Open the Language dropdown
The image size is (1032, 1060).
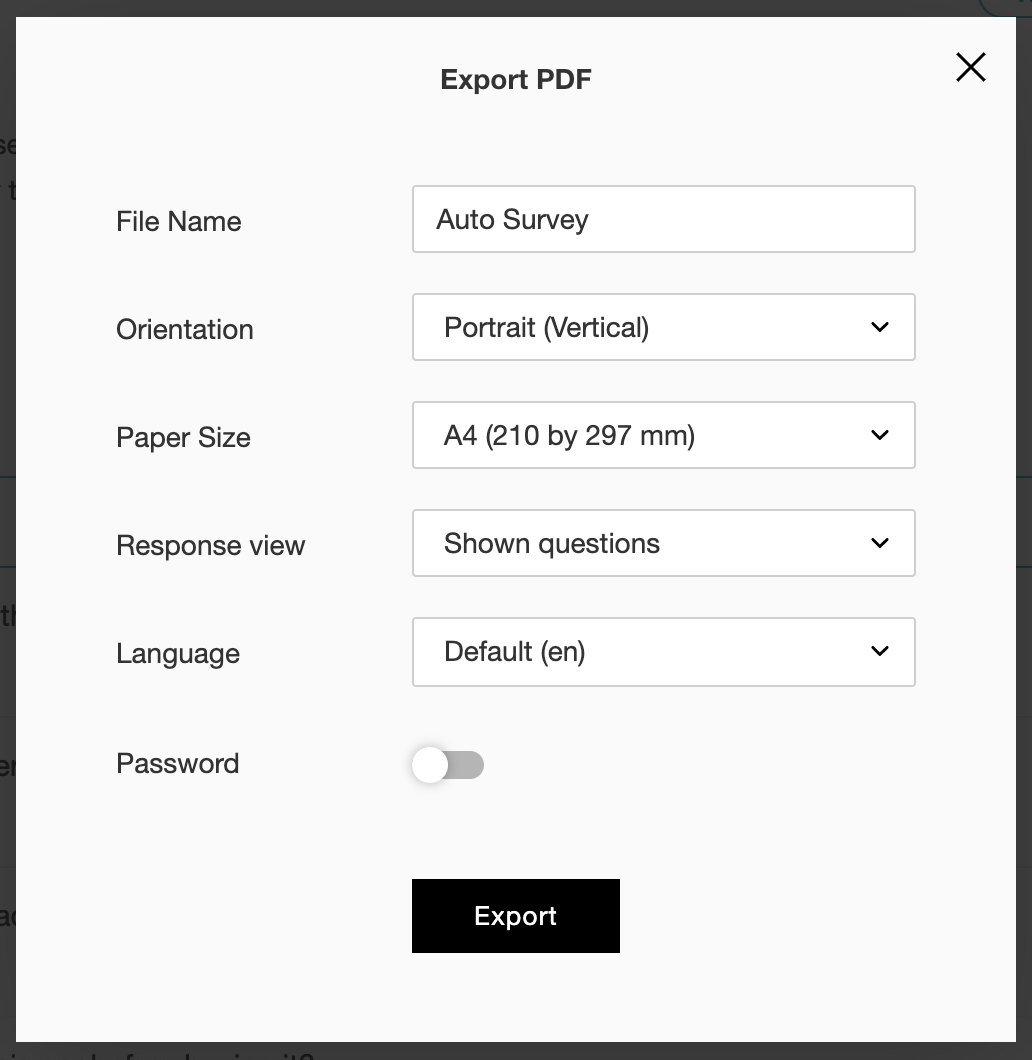[x=662, y=651]
